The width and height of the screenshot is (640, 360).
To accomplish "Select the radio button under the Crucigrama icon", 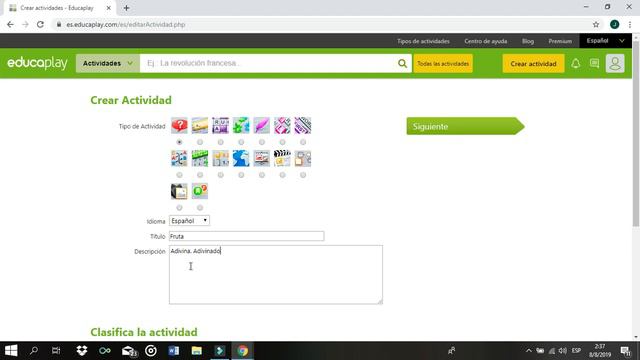I will click(x=220, y=142).
